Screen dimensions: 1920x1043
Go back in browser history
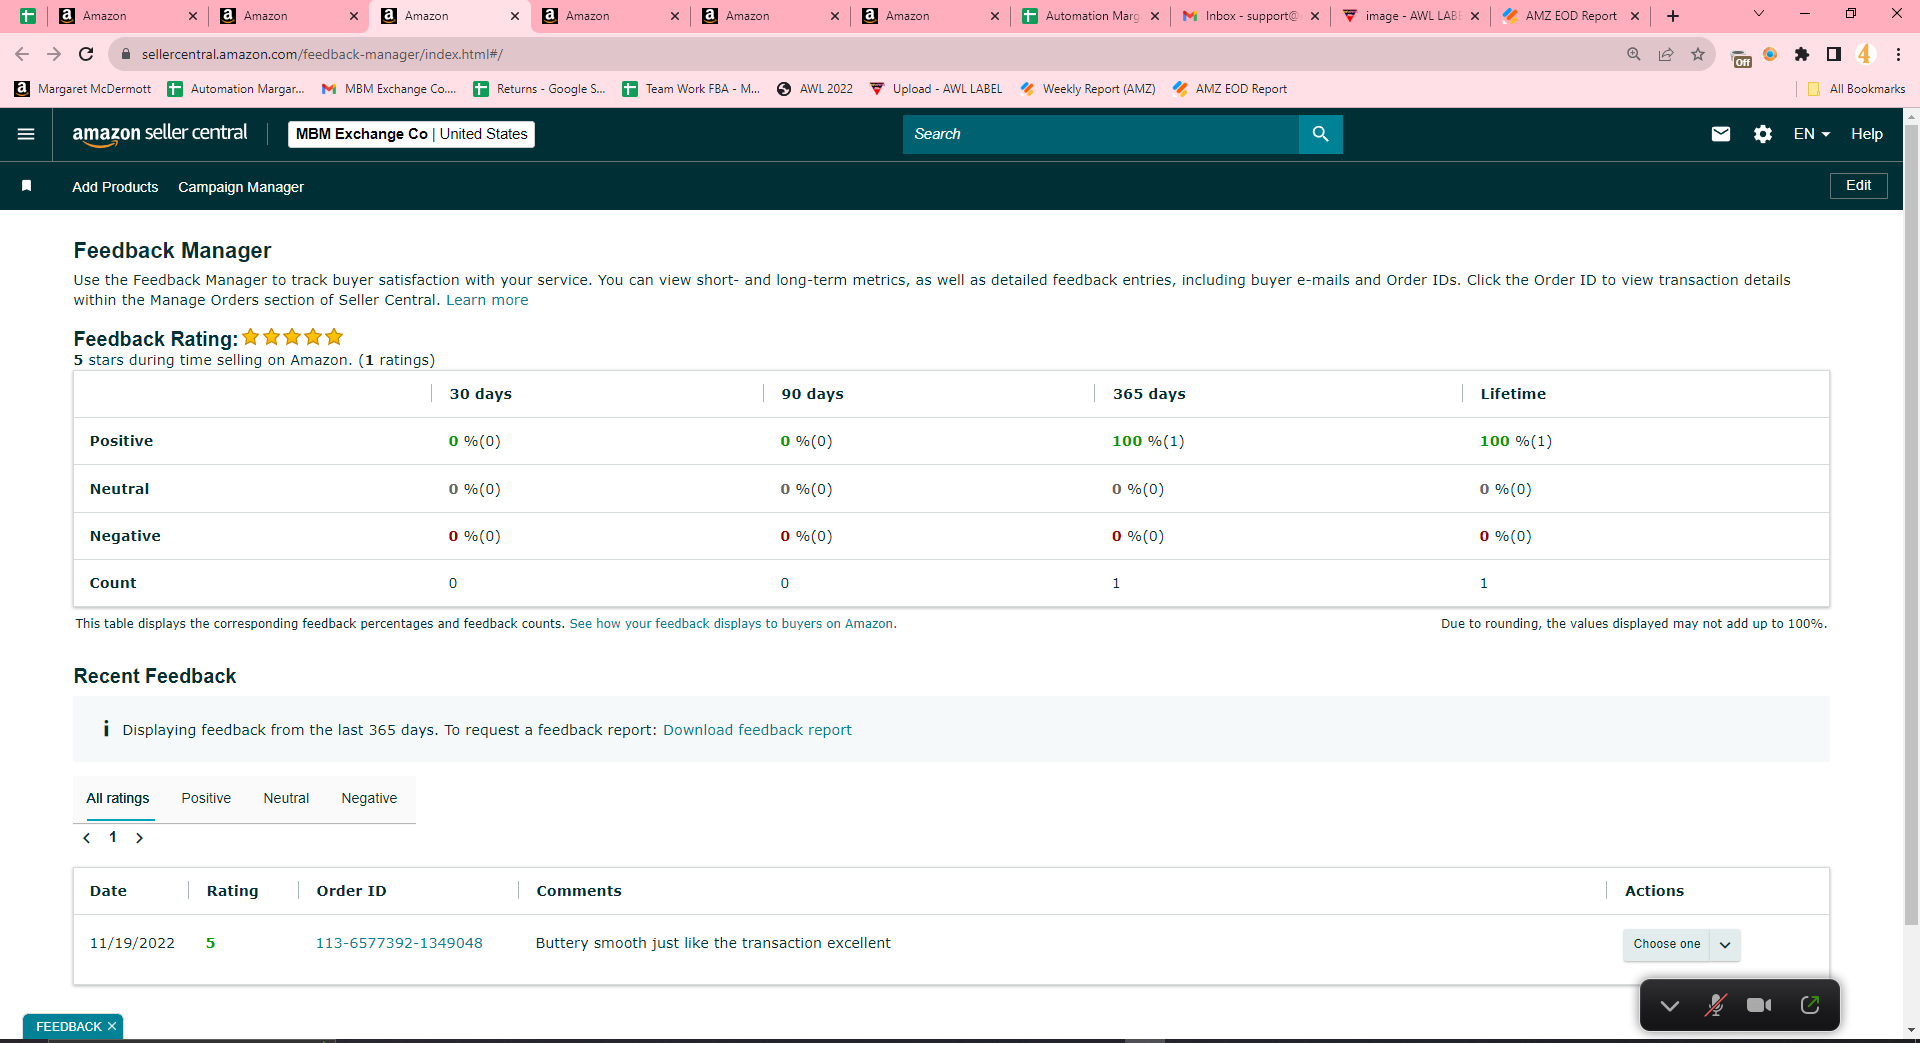point(22,54)
